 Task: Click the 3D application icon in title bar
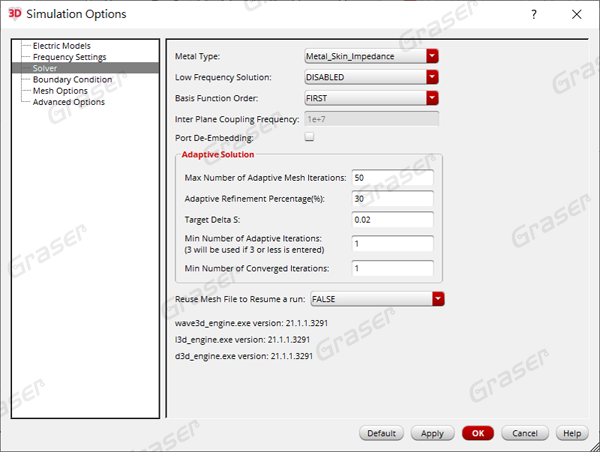pos(15,14)
